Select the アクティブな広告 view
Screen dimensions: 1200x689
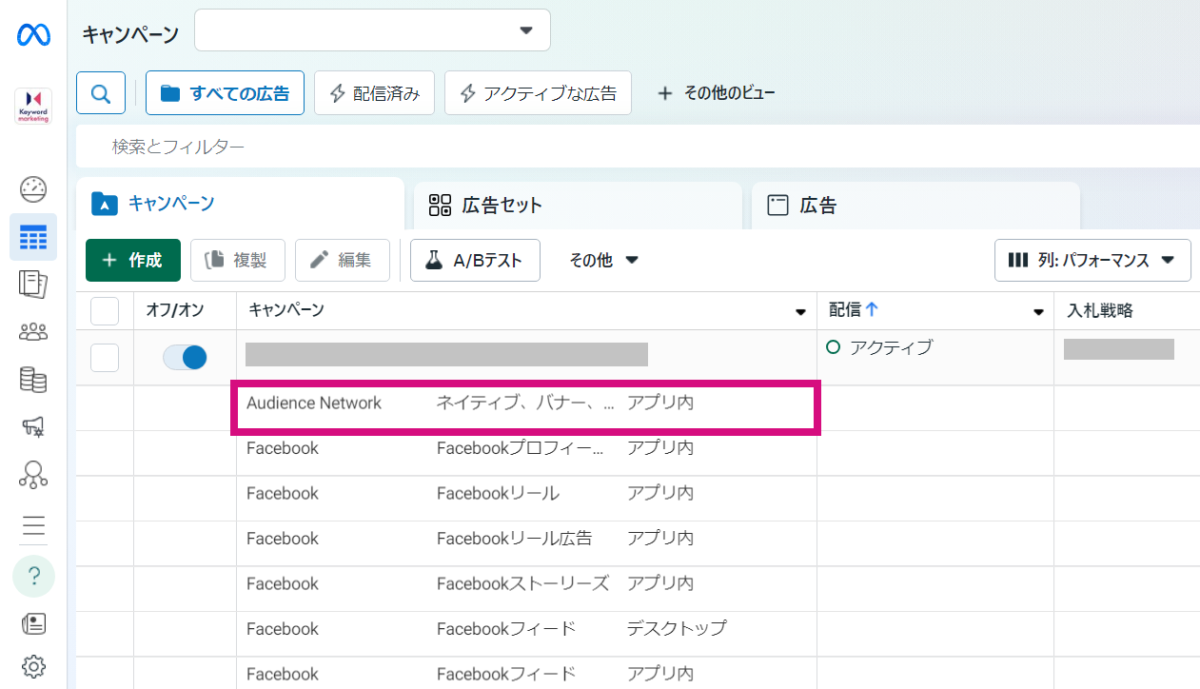[538, 93]
